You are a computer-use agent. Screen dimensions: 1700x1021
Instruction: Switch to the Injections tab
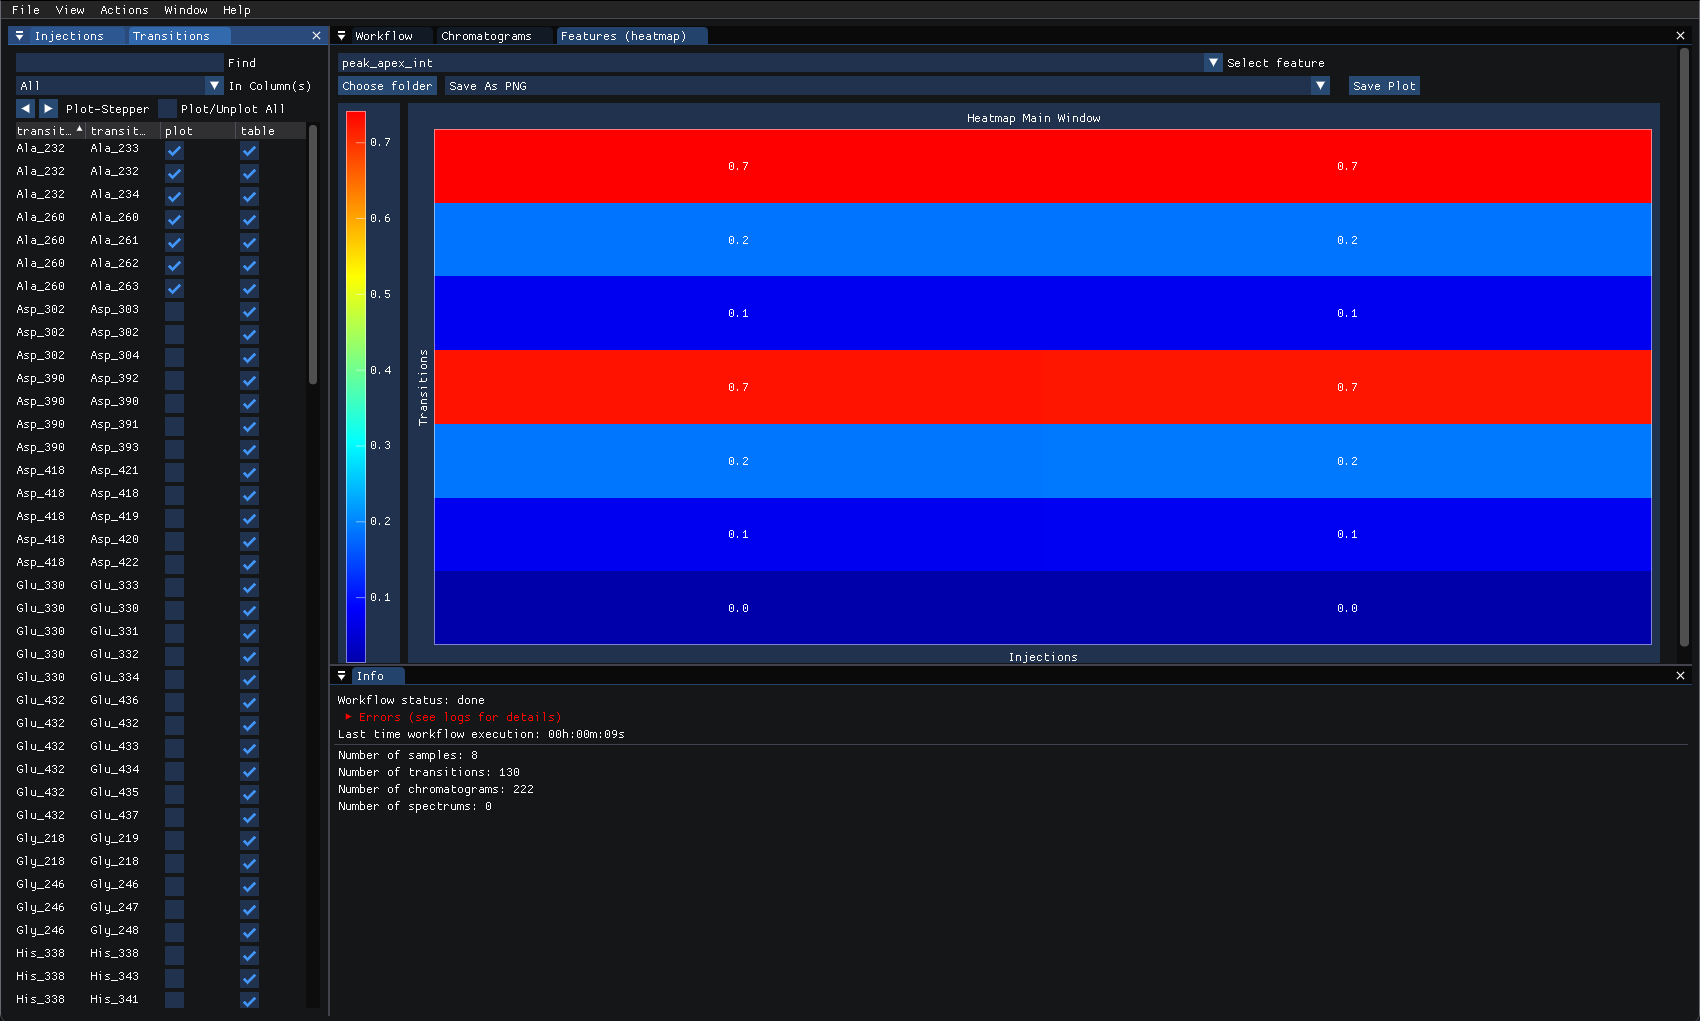[69, 36]
